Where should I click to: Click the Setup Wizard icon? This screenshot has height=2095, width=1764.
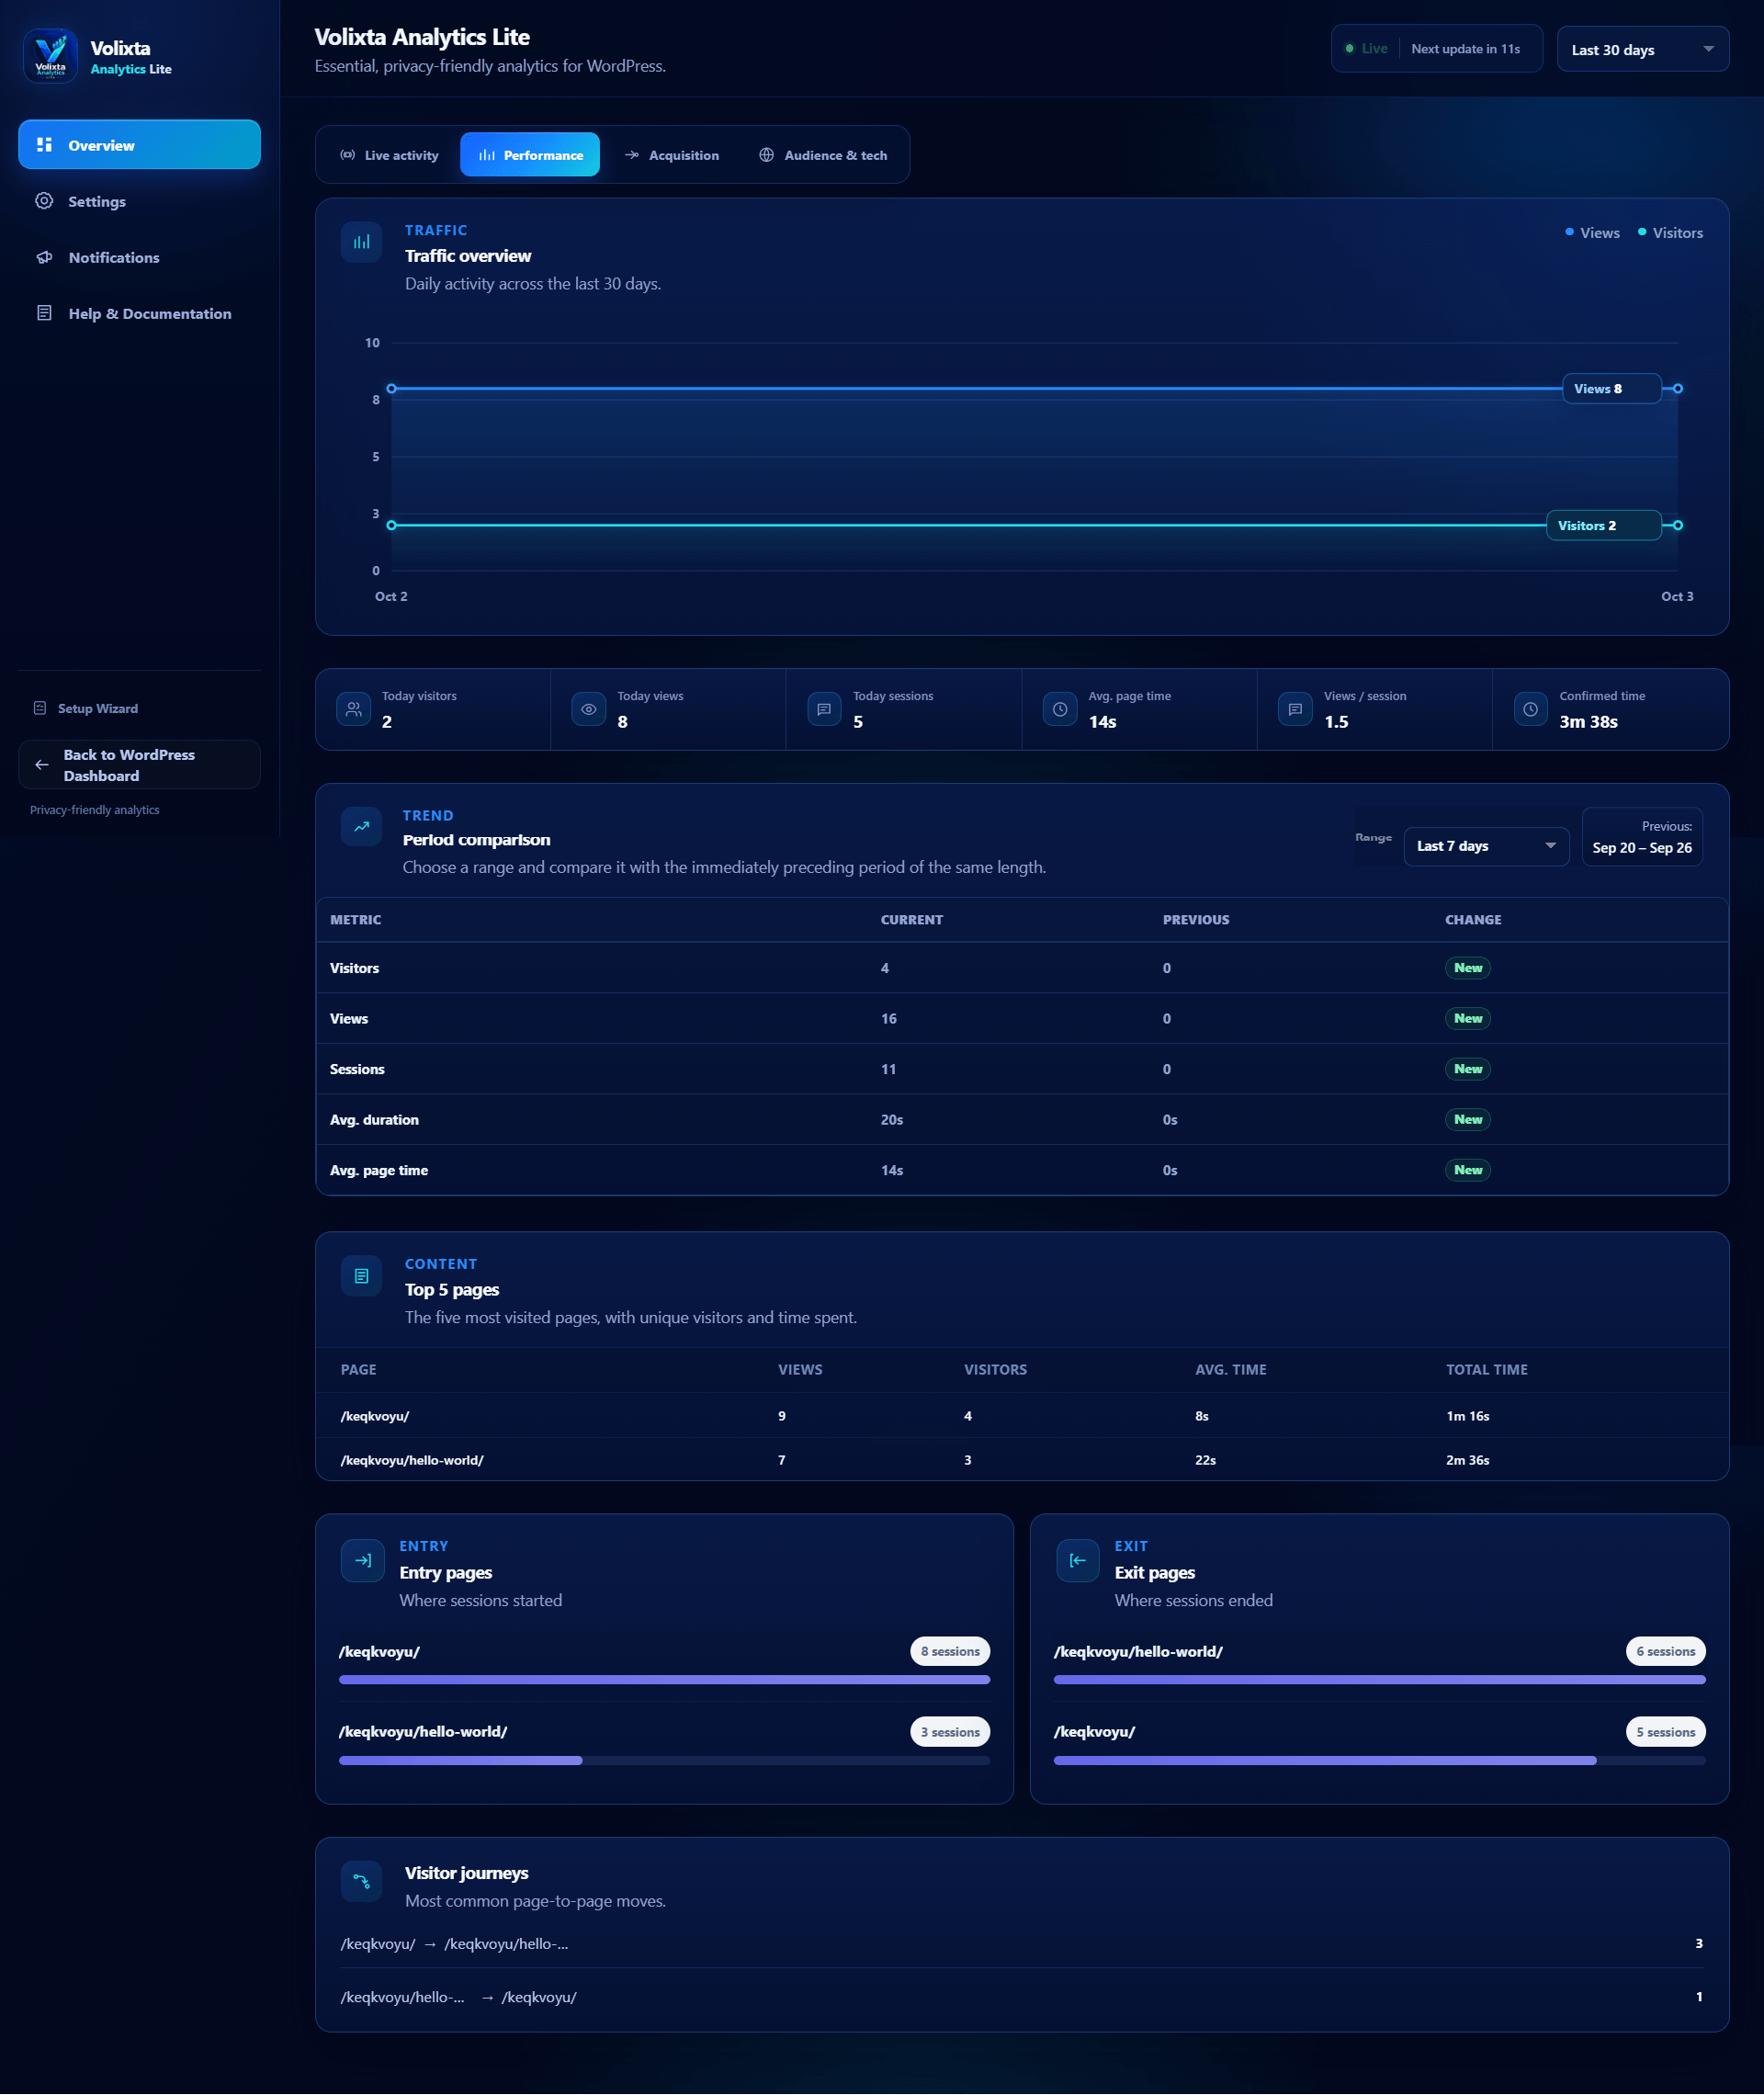(x=40, y=708)
